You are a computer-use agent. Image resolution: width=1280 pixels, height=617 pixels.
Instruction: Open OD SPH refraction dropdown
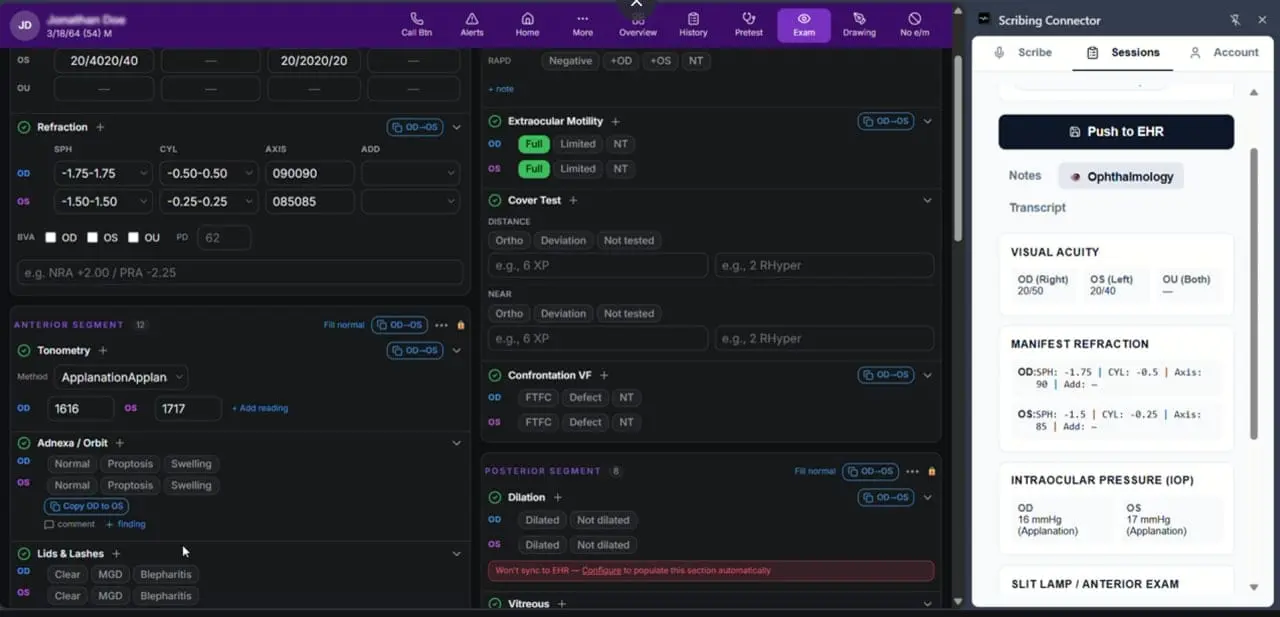tap(103, 173)
